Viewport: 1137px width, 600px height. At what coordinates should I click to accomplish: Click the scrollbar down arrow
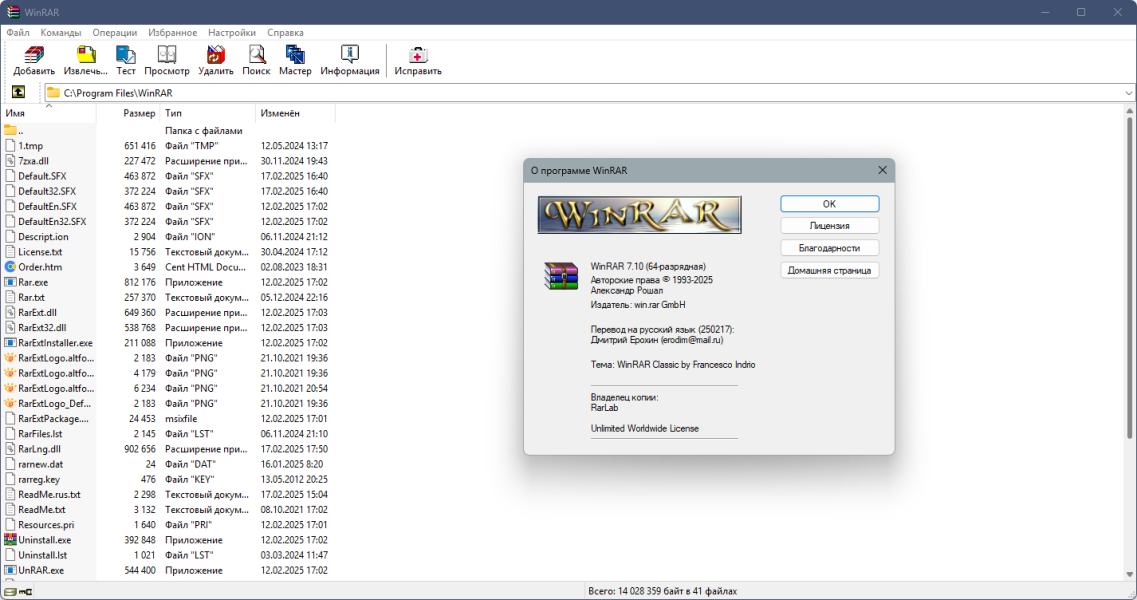(x=1129, y=575)
